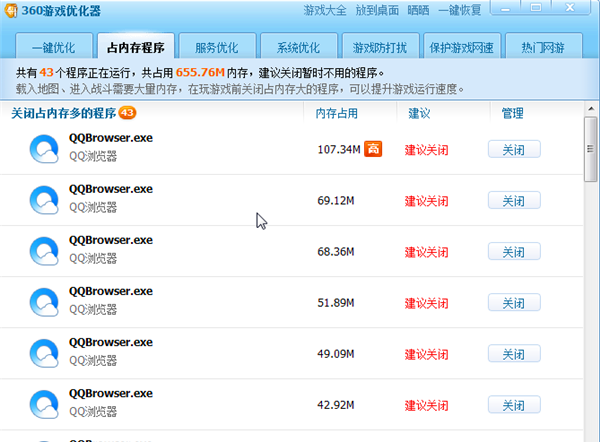Close the 107.34M QQBrowser process
Image resolution: width=600 pixels, height=442 pixels.
coord(514,149)
